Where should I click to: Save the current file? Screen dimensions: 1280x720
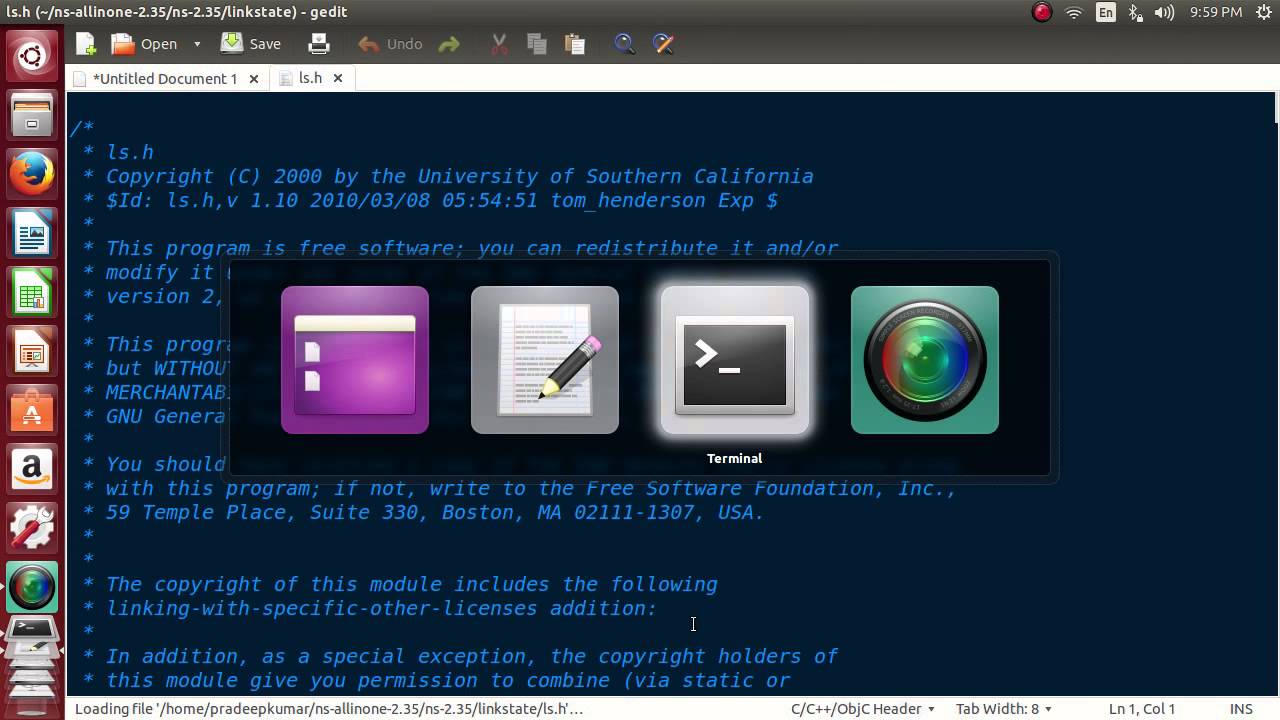tap(251, 44)
